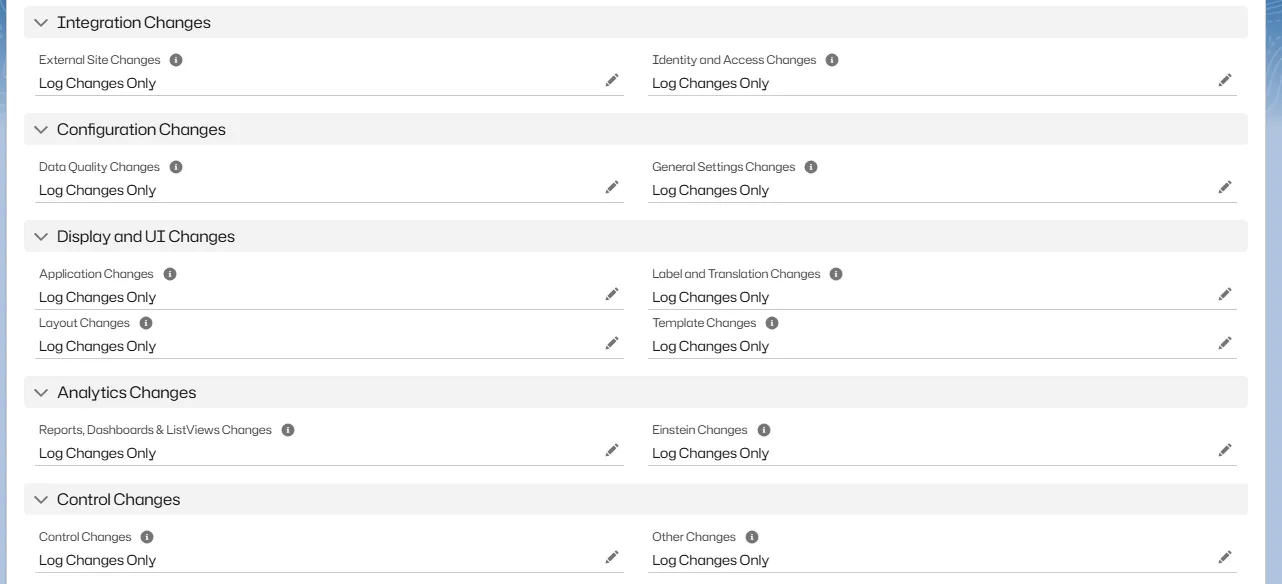This screenshot has width=1282, height=584.
Task: Edit the Identity and Access Changes setting
Action: [1225, 80]
